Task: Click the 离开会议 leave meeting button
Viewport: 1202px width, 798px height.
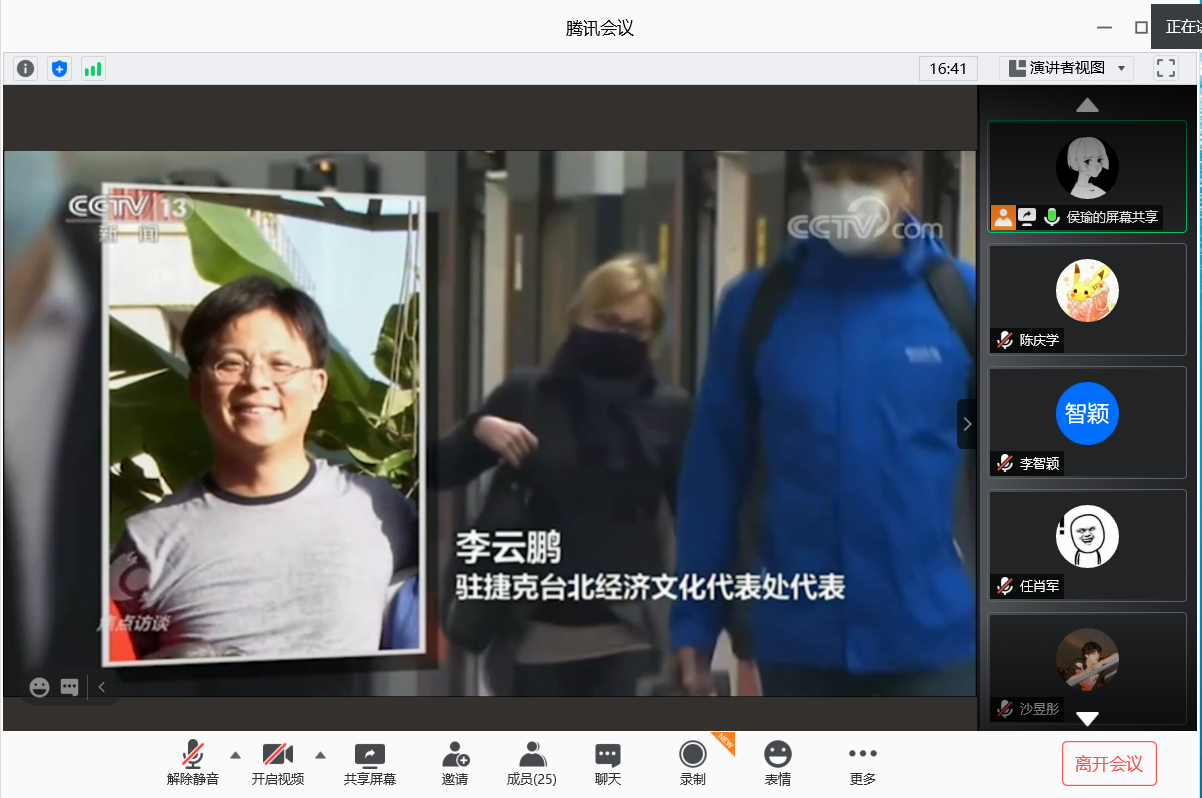Action: 1109,764
